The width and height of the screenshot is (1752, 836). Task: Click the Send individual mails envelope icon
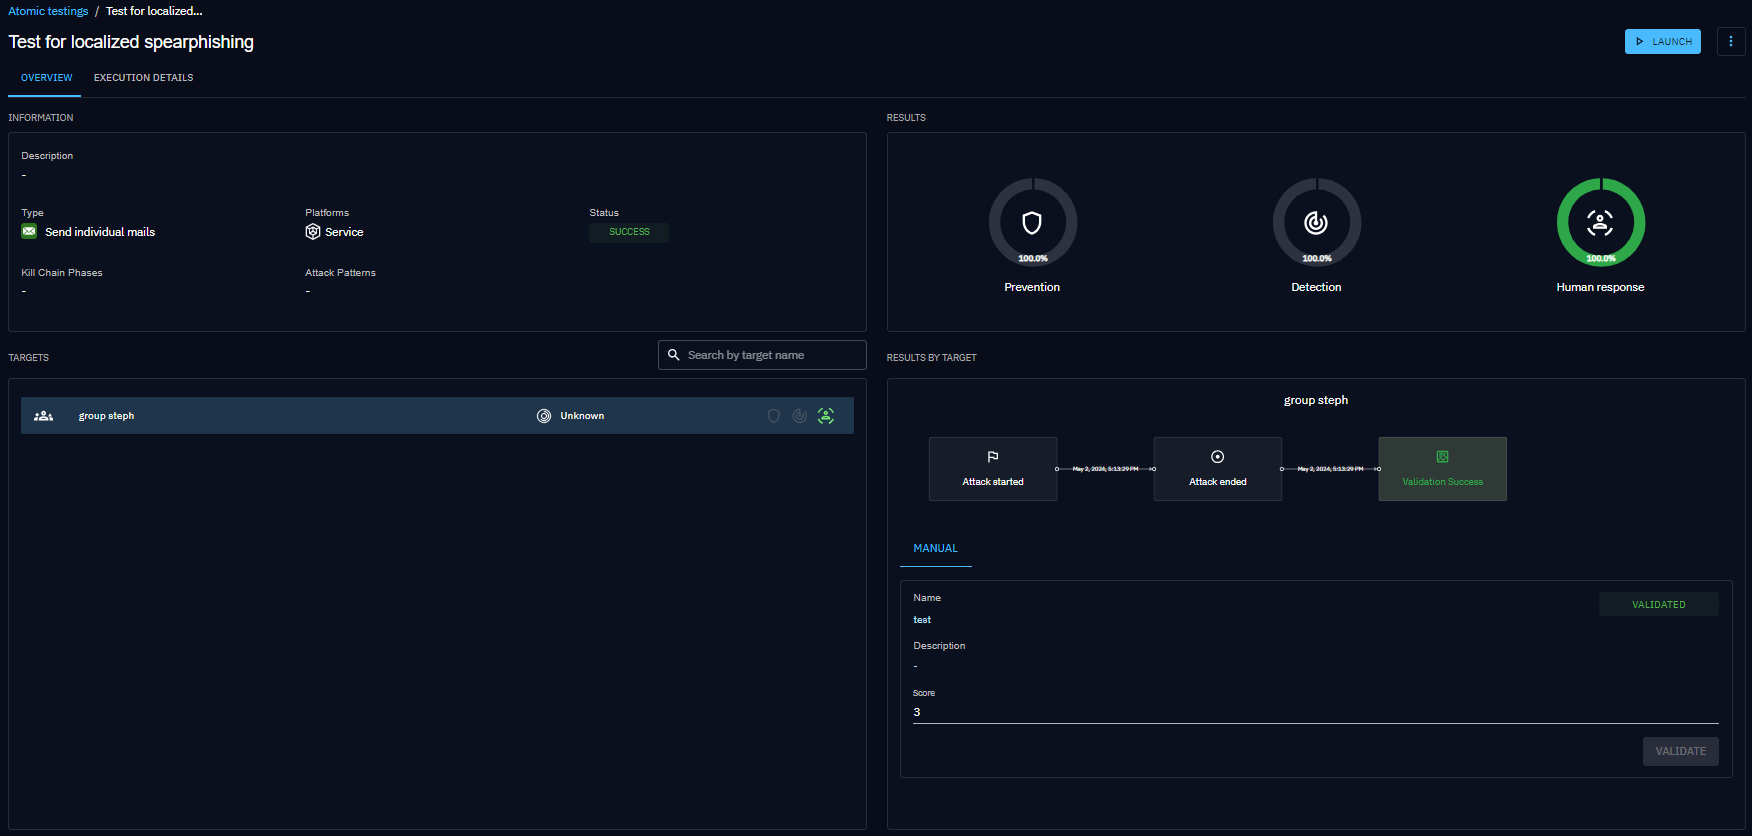29,232
